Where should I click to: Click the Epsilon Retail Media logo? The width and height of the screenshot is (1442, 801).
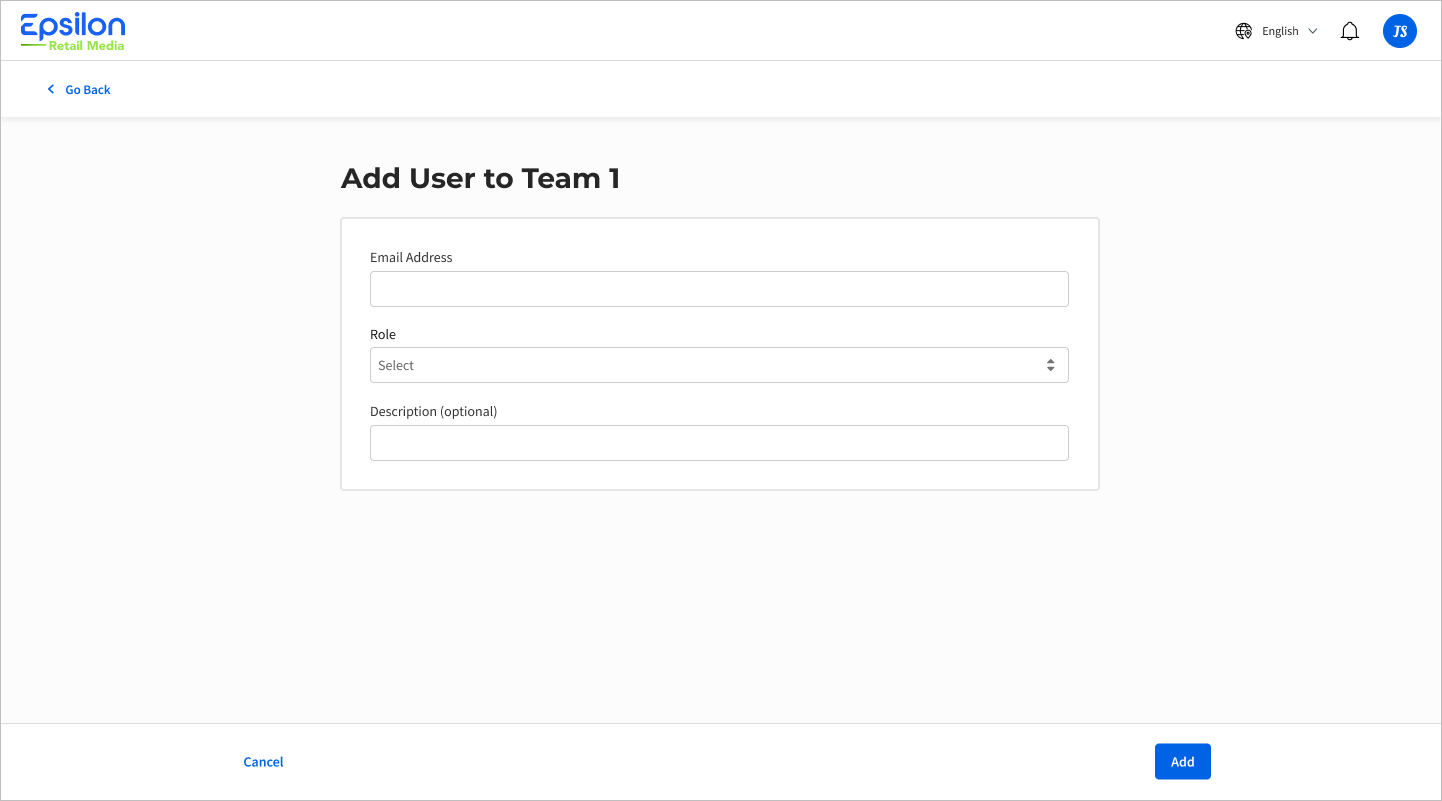[x=73, y=30]
